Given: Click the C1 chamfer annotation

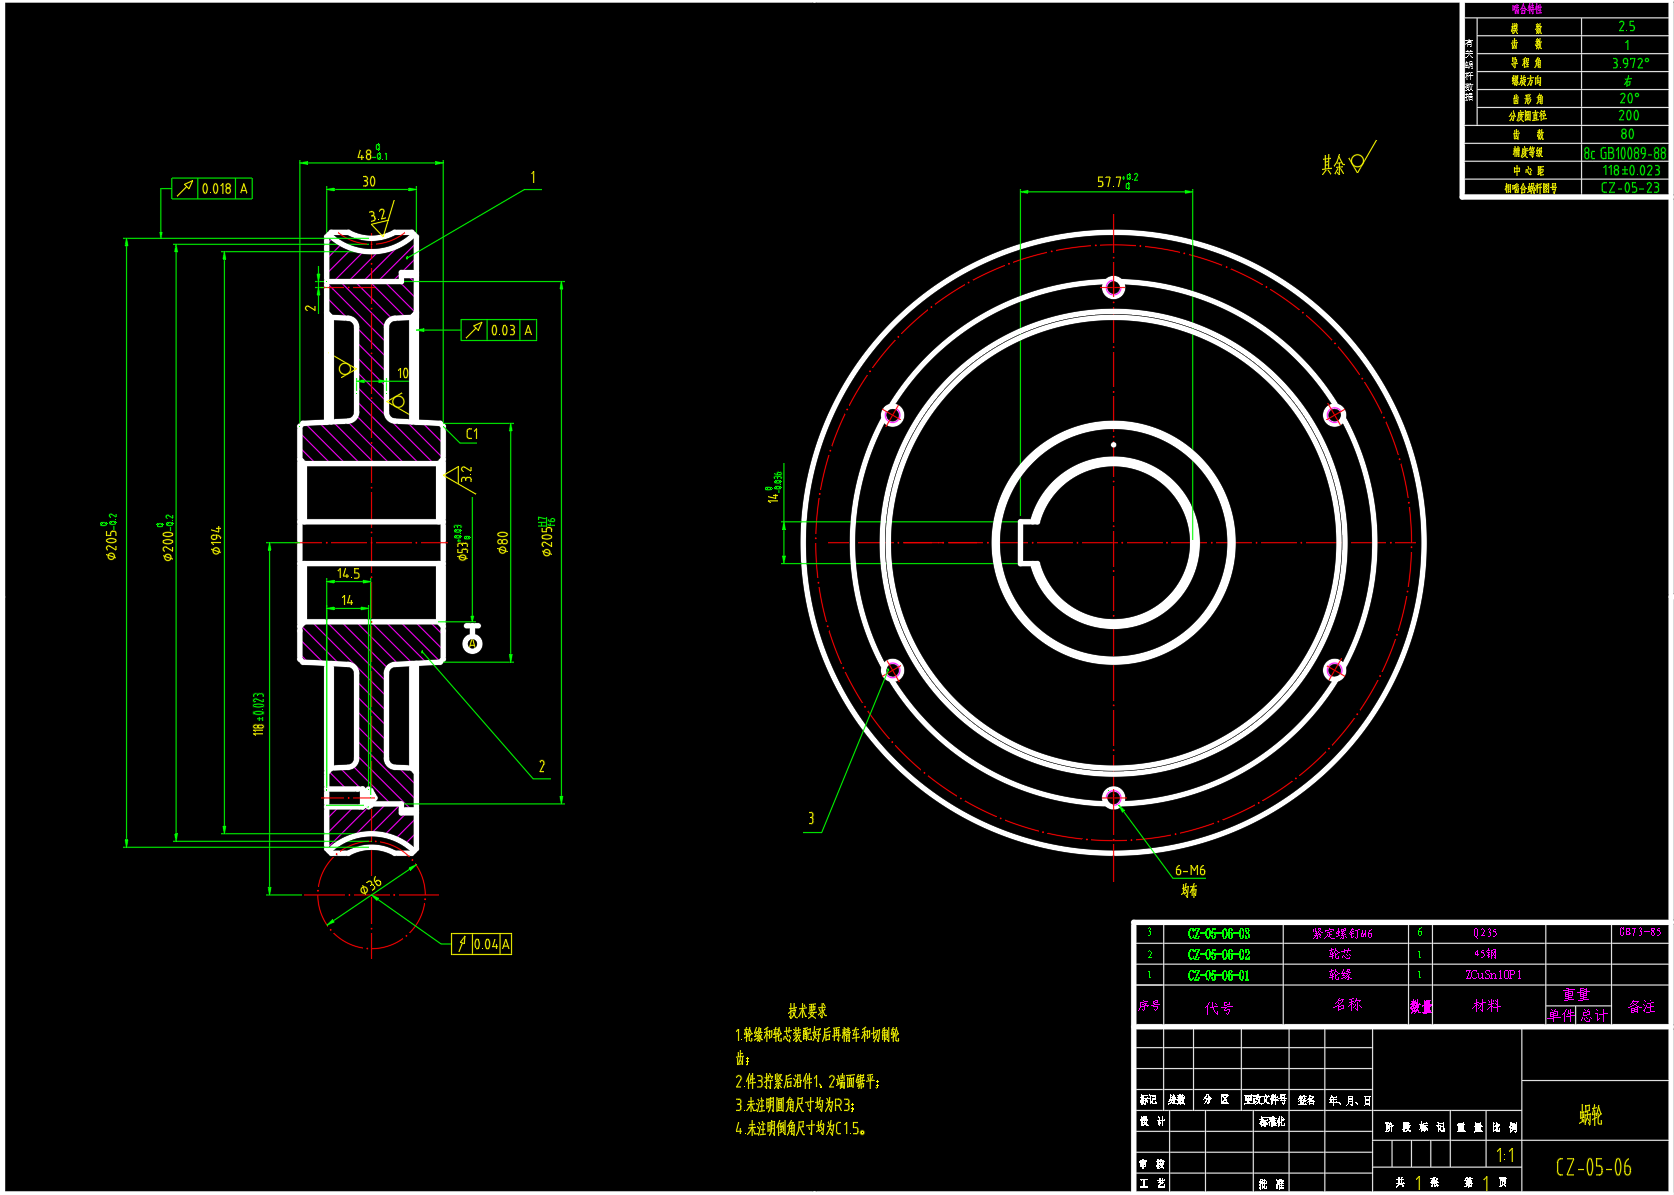Looking at the screenshot, I should [472, 434].
